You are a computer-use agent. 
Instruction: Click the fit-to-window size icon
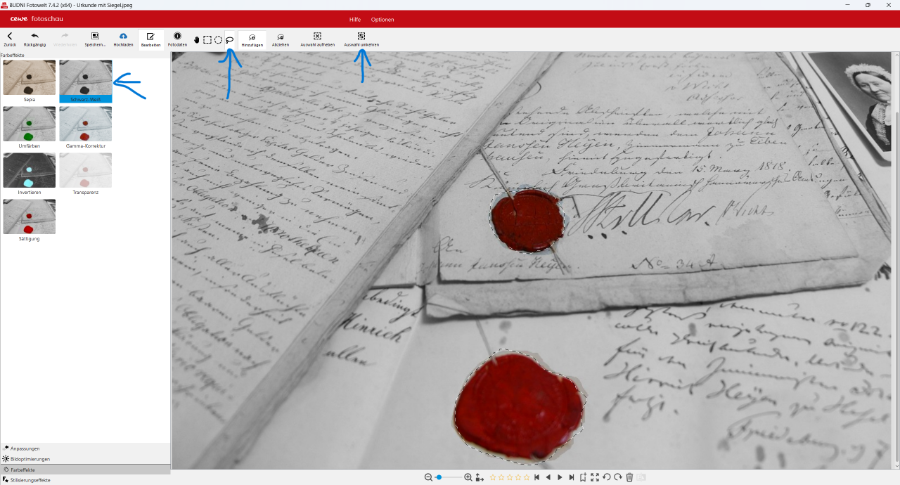tap(480, 478)
